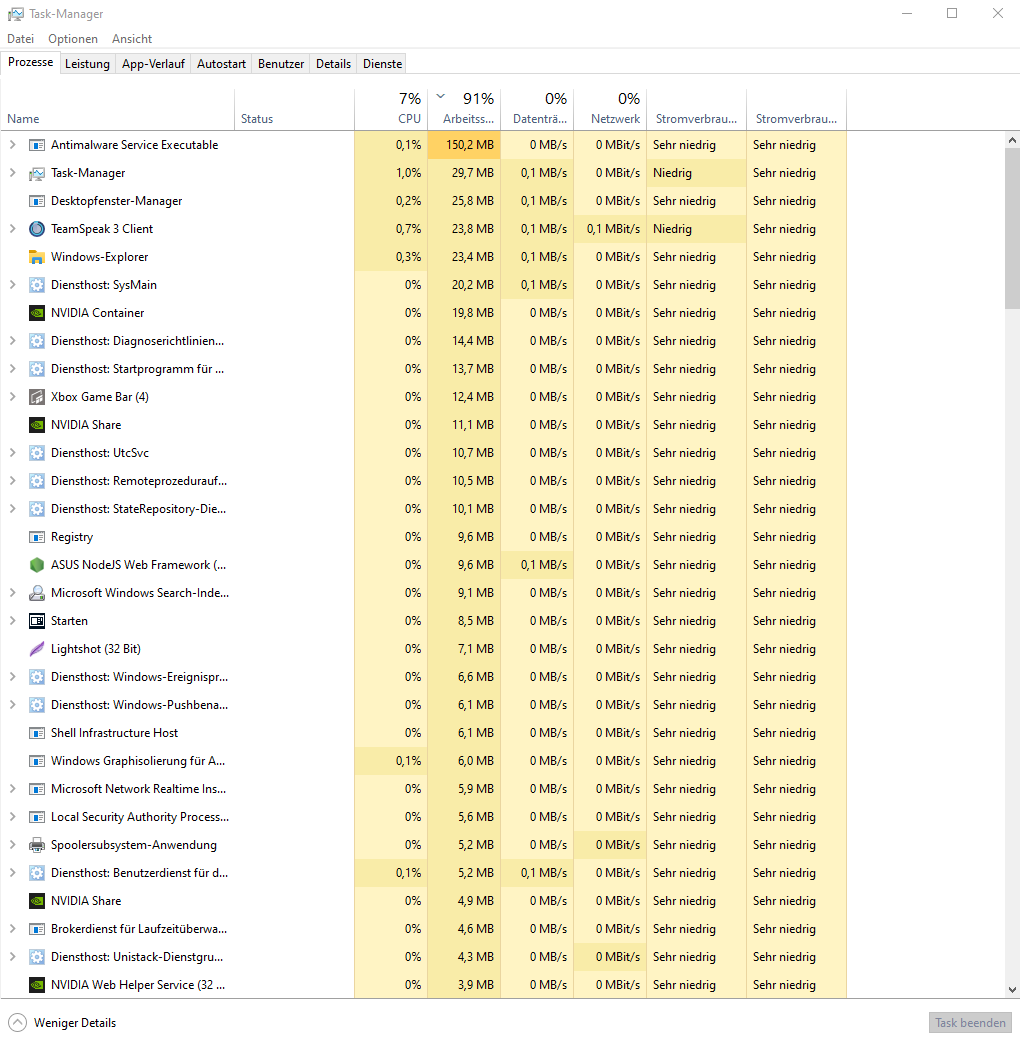Click the Registry process icon
Viewport: 1020px width, 1046px height.
tap(37, 537)
